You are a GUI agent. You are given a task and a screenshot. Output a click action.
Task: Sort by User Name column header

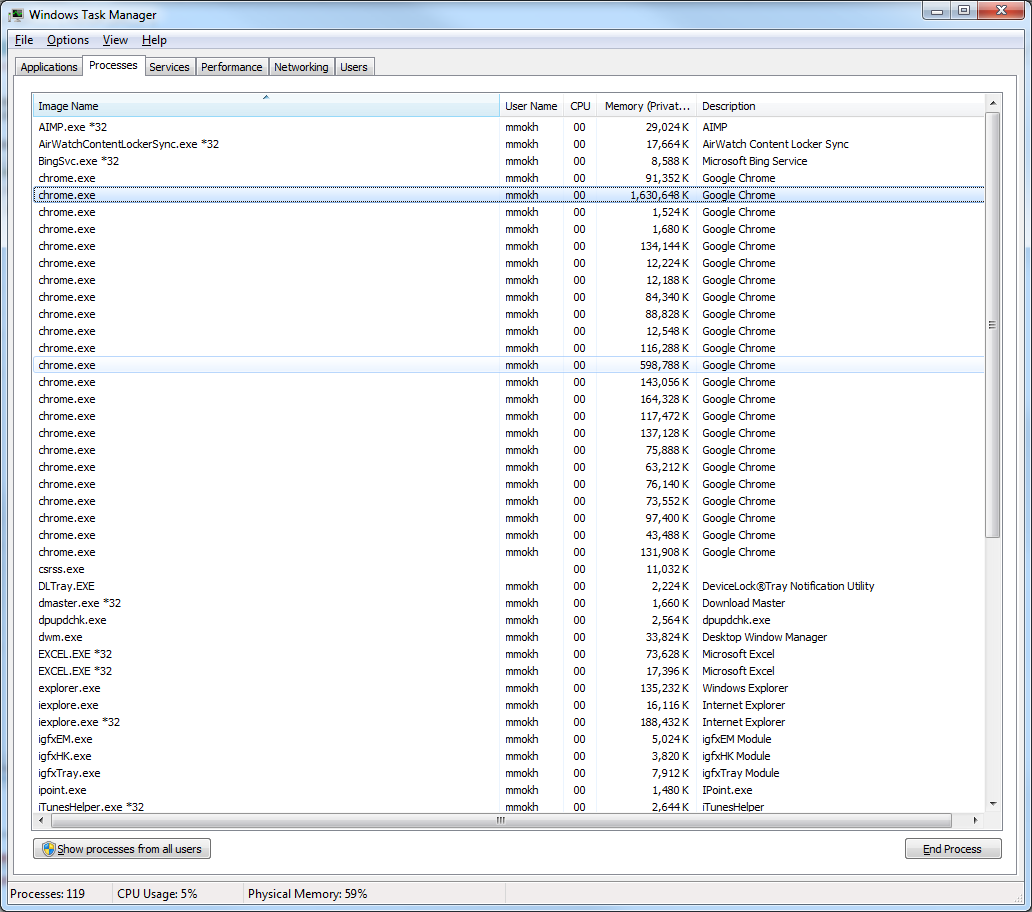tap(531, 106)
